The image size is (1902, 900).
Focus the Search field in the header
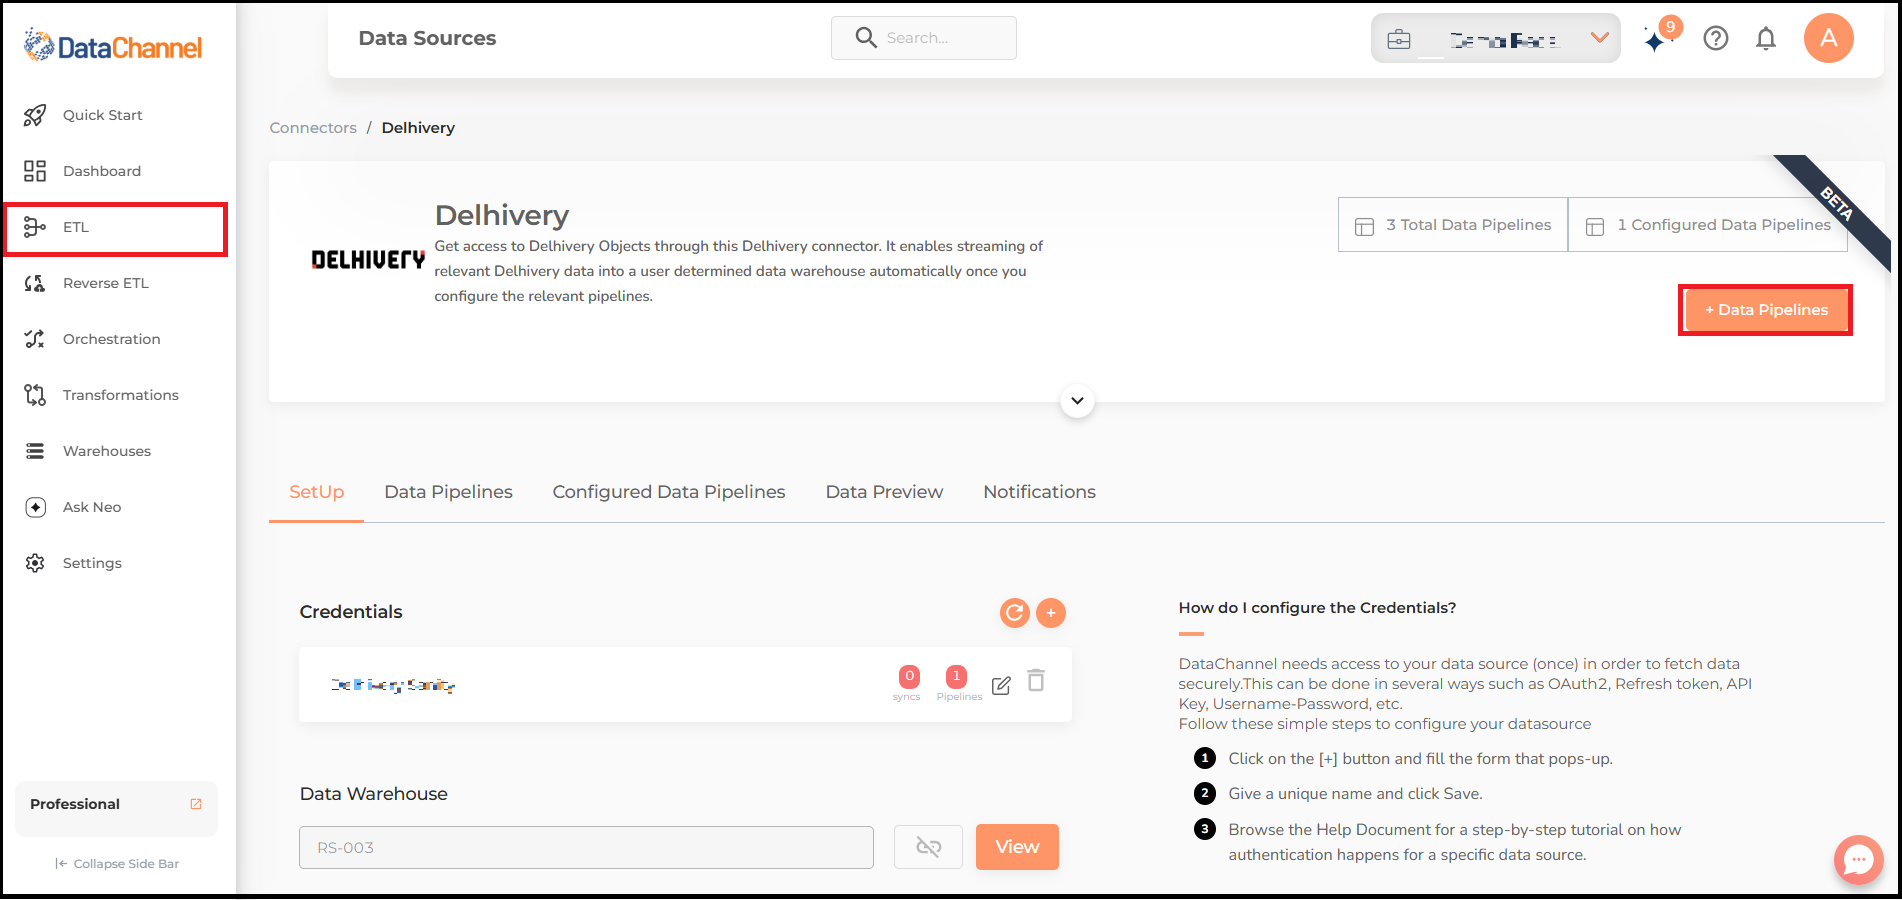pos(924,38)
